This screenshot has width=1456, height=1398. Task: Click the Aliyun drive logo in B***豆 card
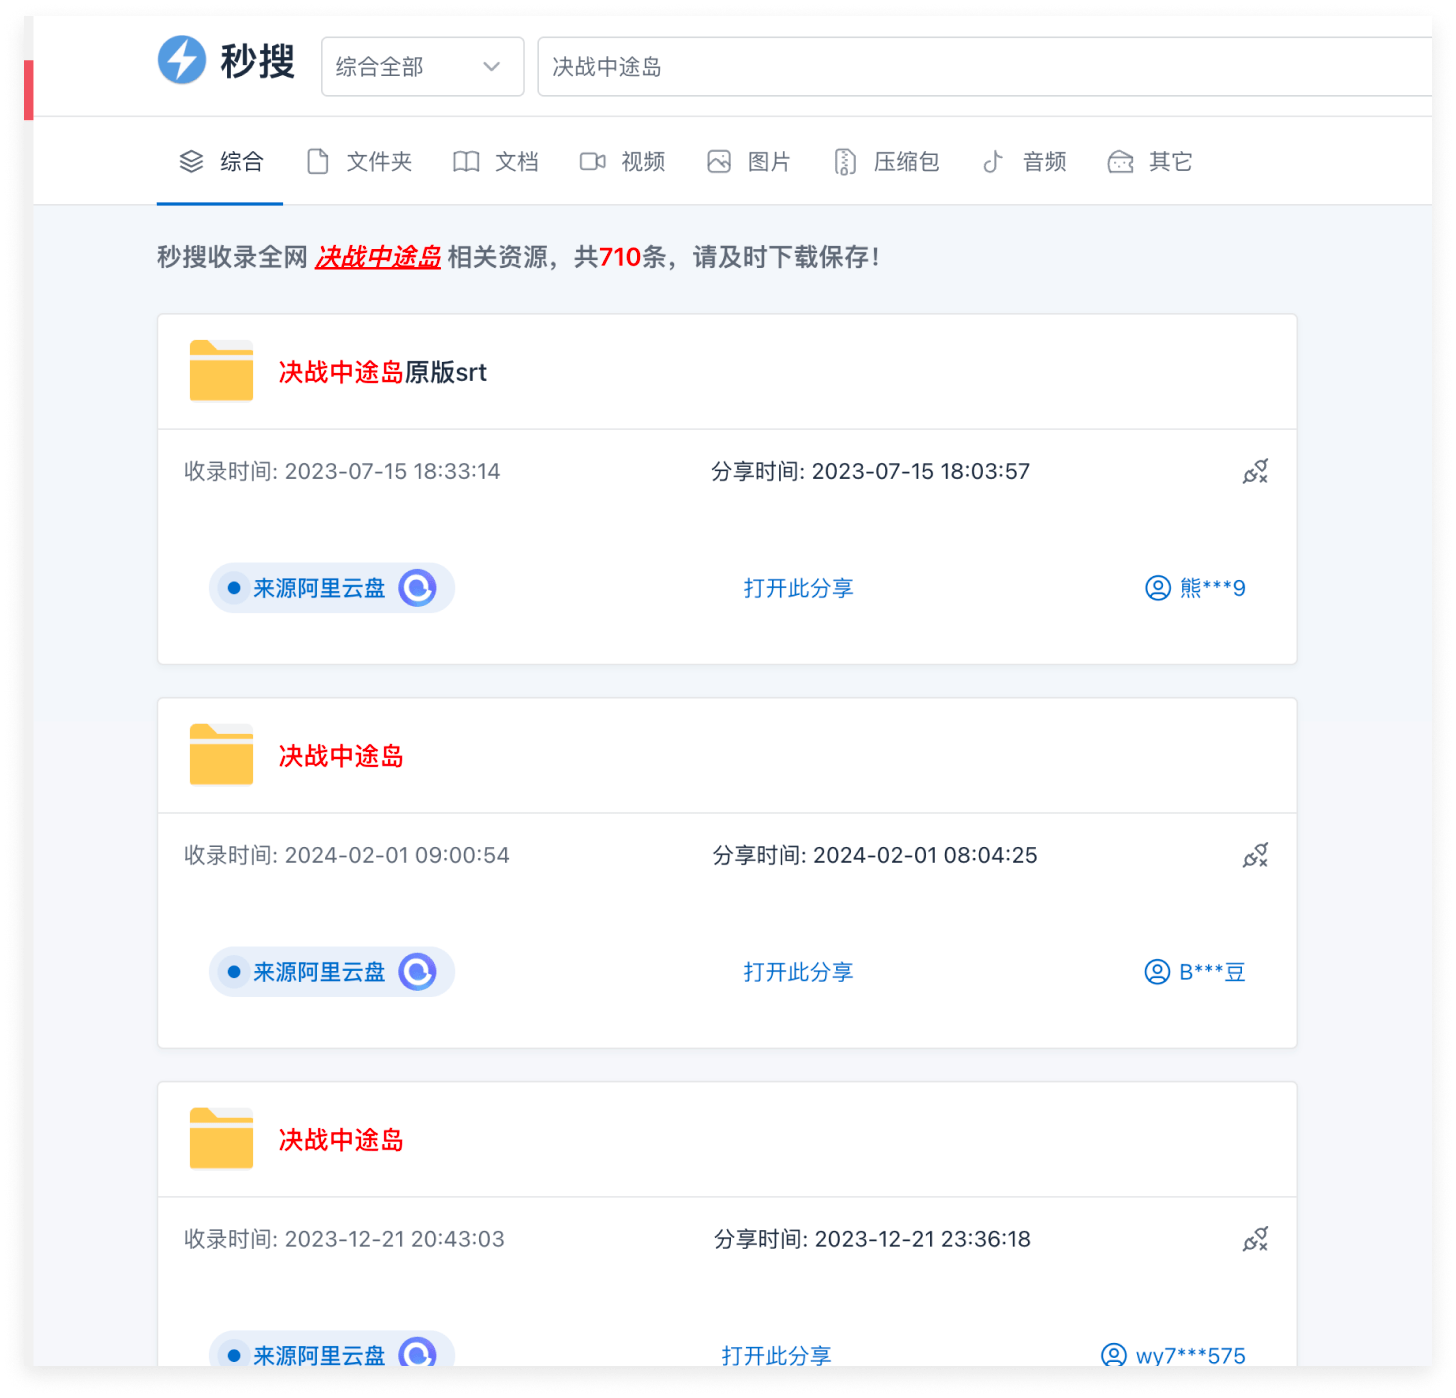418,972
